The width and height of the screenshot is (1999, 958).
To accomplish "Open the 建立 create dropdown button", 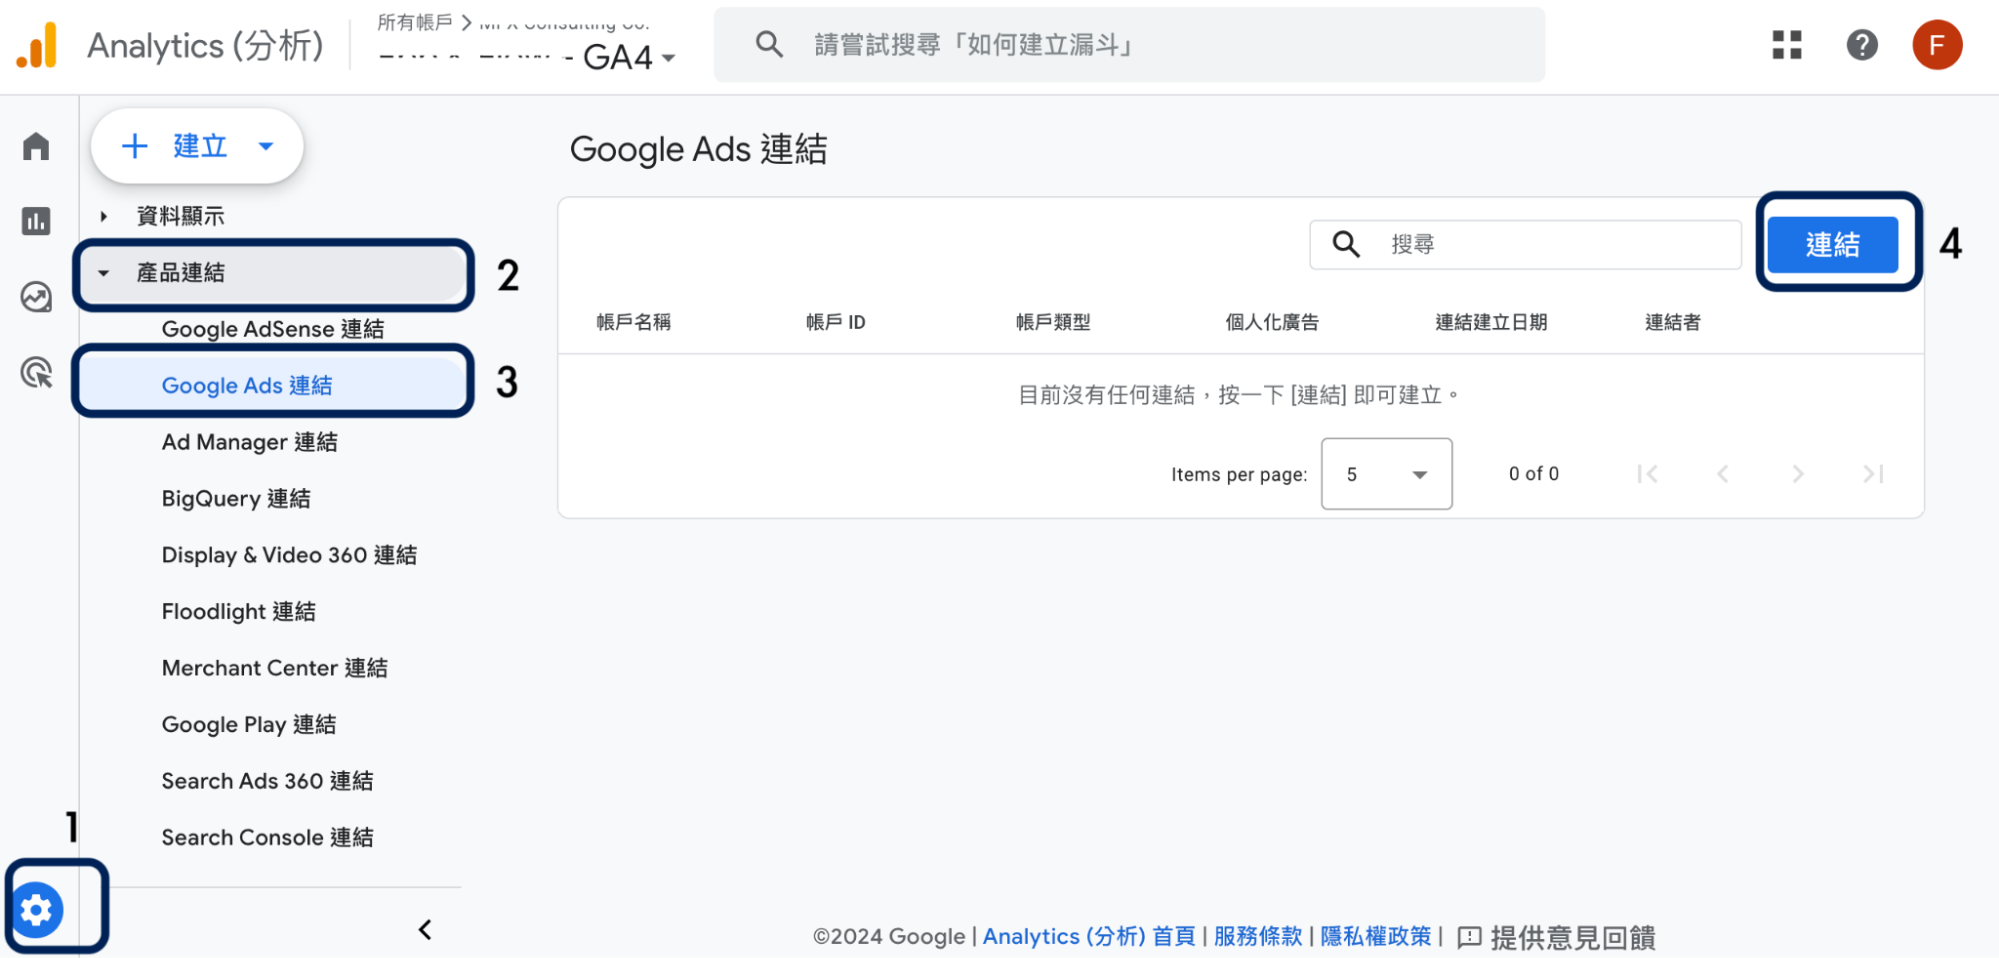I will (x=197, y=146).
